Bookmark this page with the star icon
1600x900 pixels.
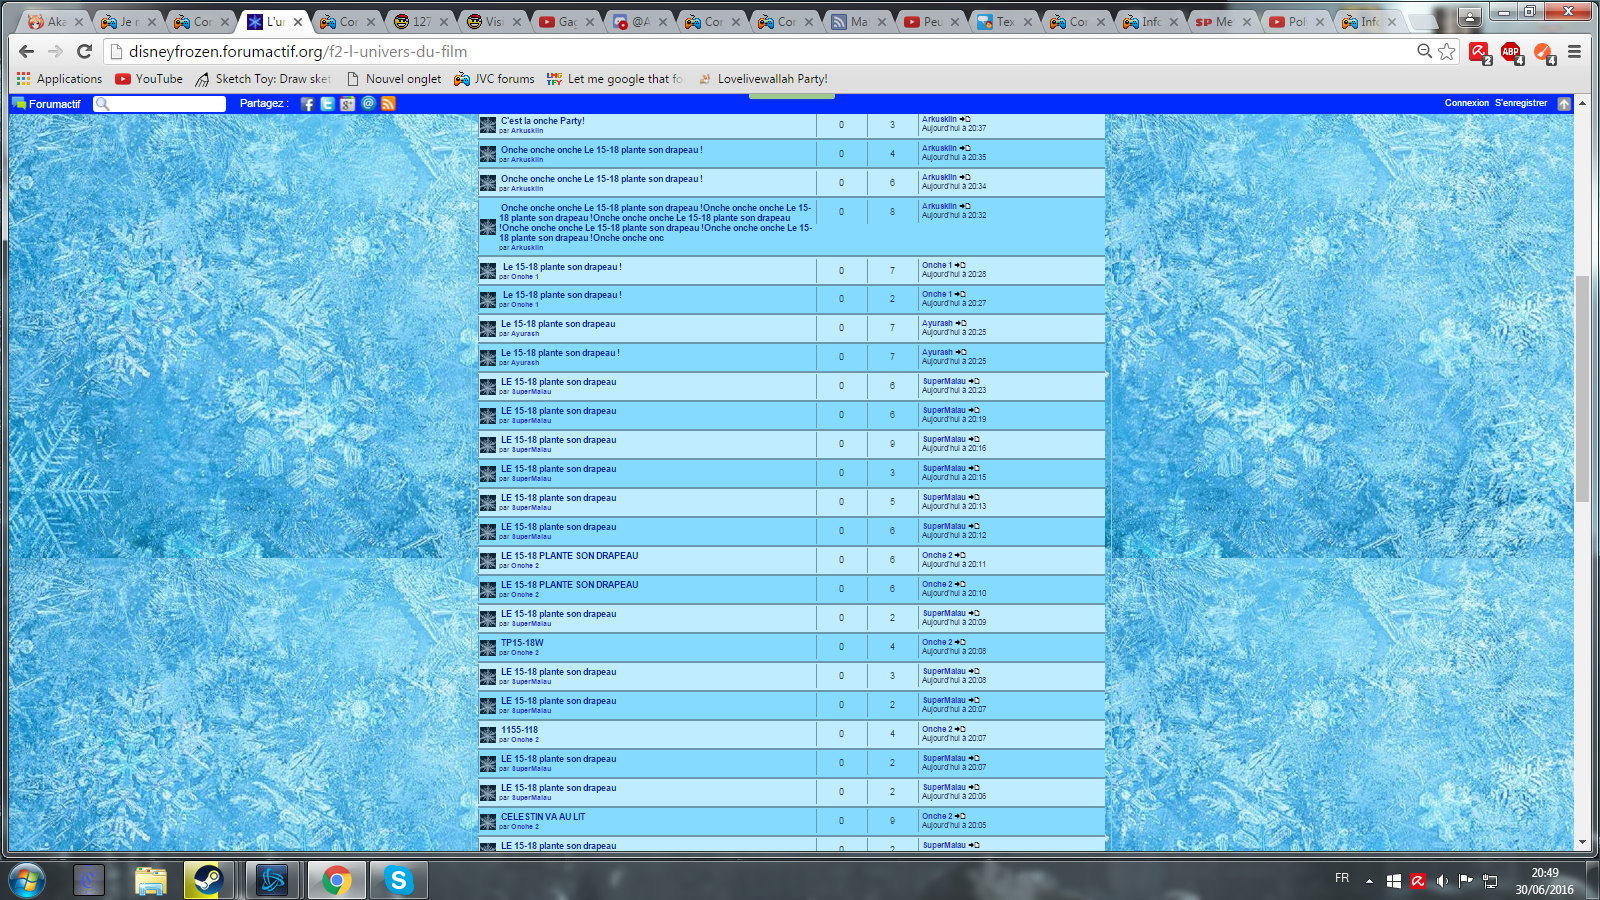(1447, 52)
